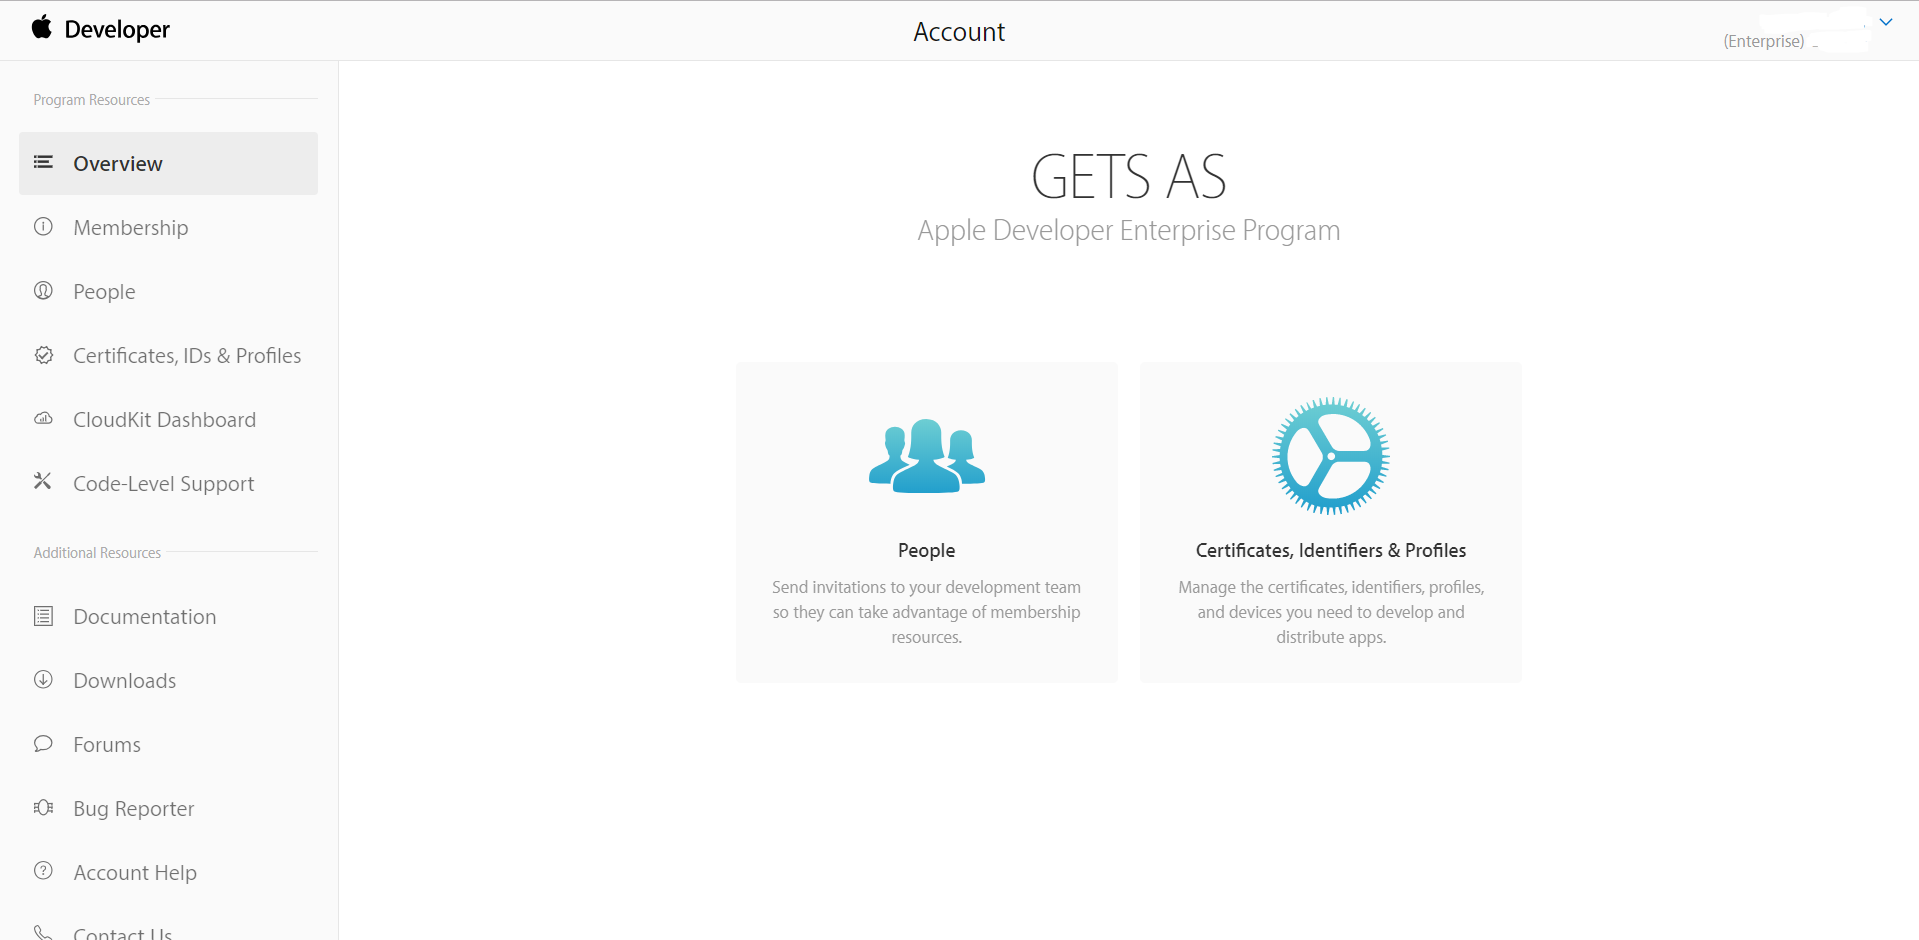This screenshot has height=940, width=1919.
Task: Open Certificates, IDs & Profiles
Action: tap(187, 356)
